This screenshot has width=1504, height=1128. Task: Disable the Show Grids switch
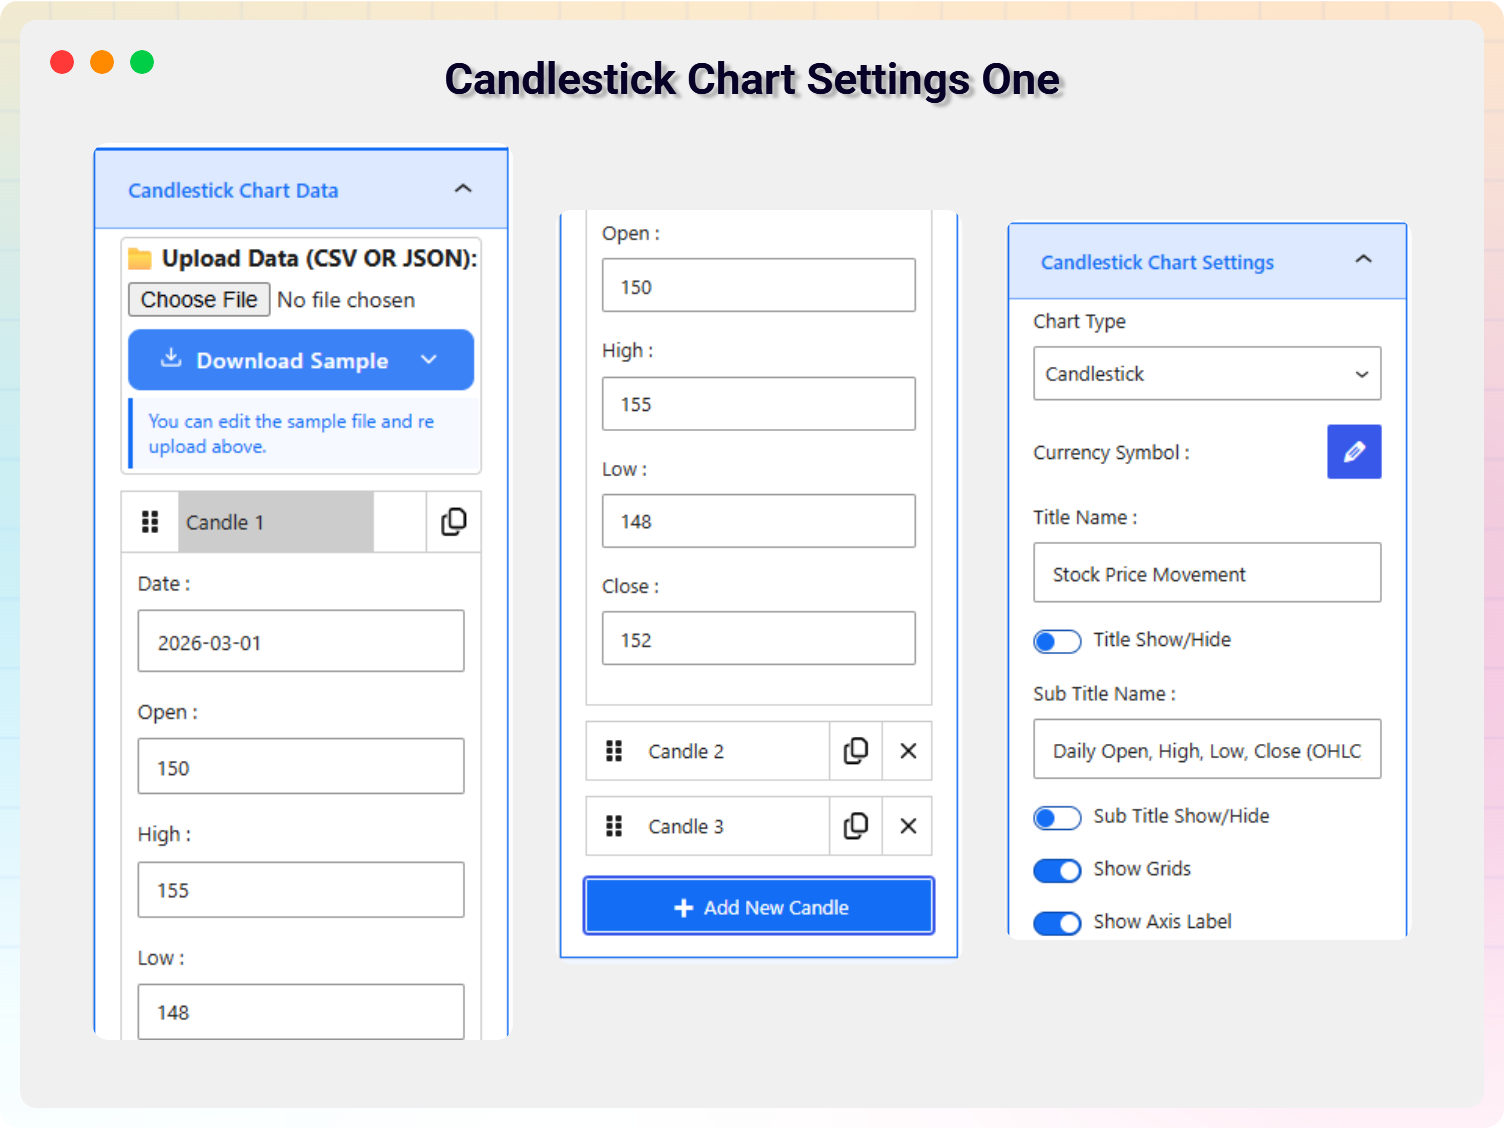point(1057,871)
